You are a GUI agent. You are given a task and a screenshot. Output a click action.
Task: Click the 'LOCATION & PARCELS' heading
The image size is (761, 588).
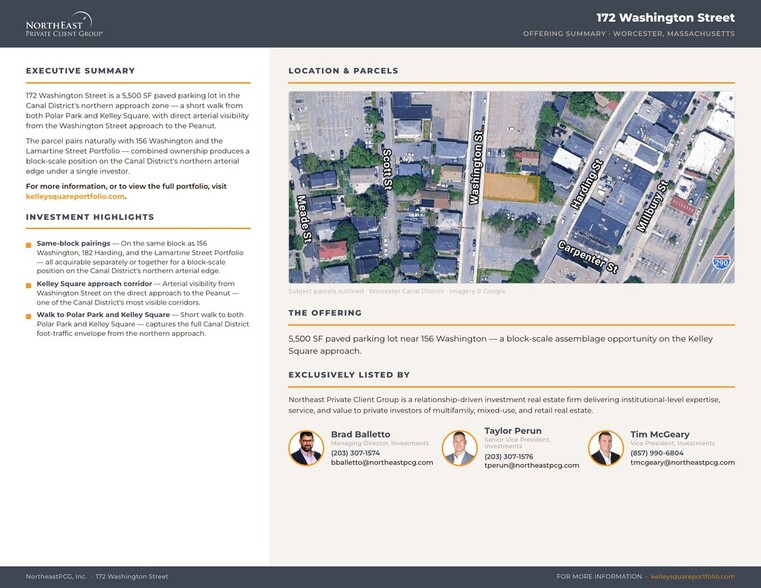click(x=343, y=71)
